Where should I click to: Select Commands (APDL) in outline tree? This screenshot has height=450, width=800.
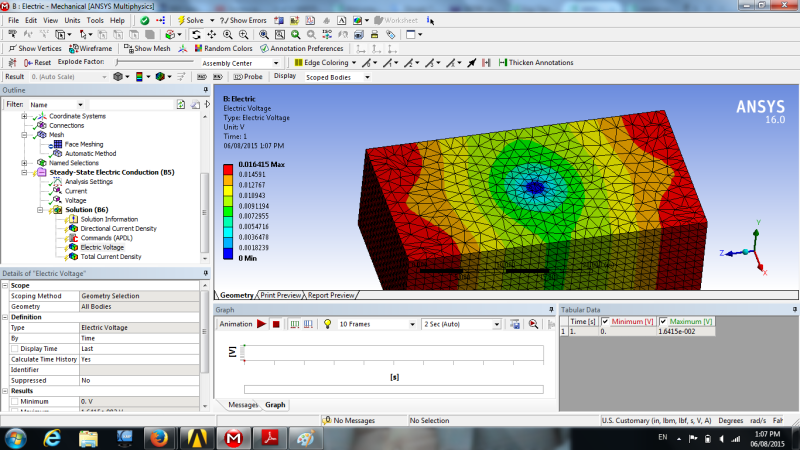click(106, 238)
